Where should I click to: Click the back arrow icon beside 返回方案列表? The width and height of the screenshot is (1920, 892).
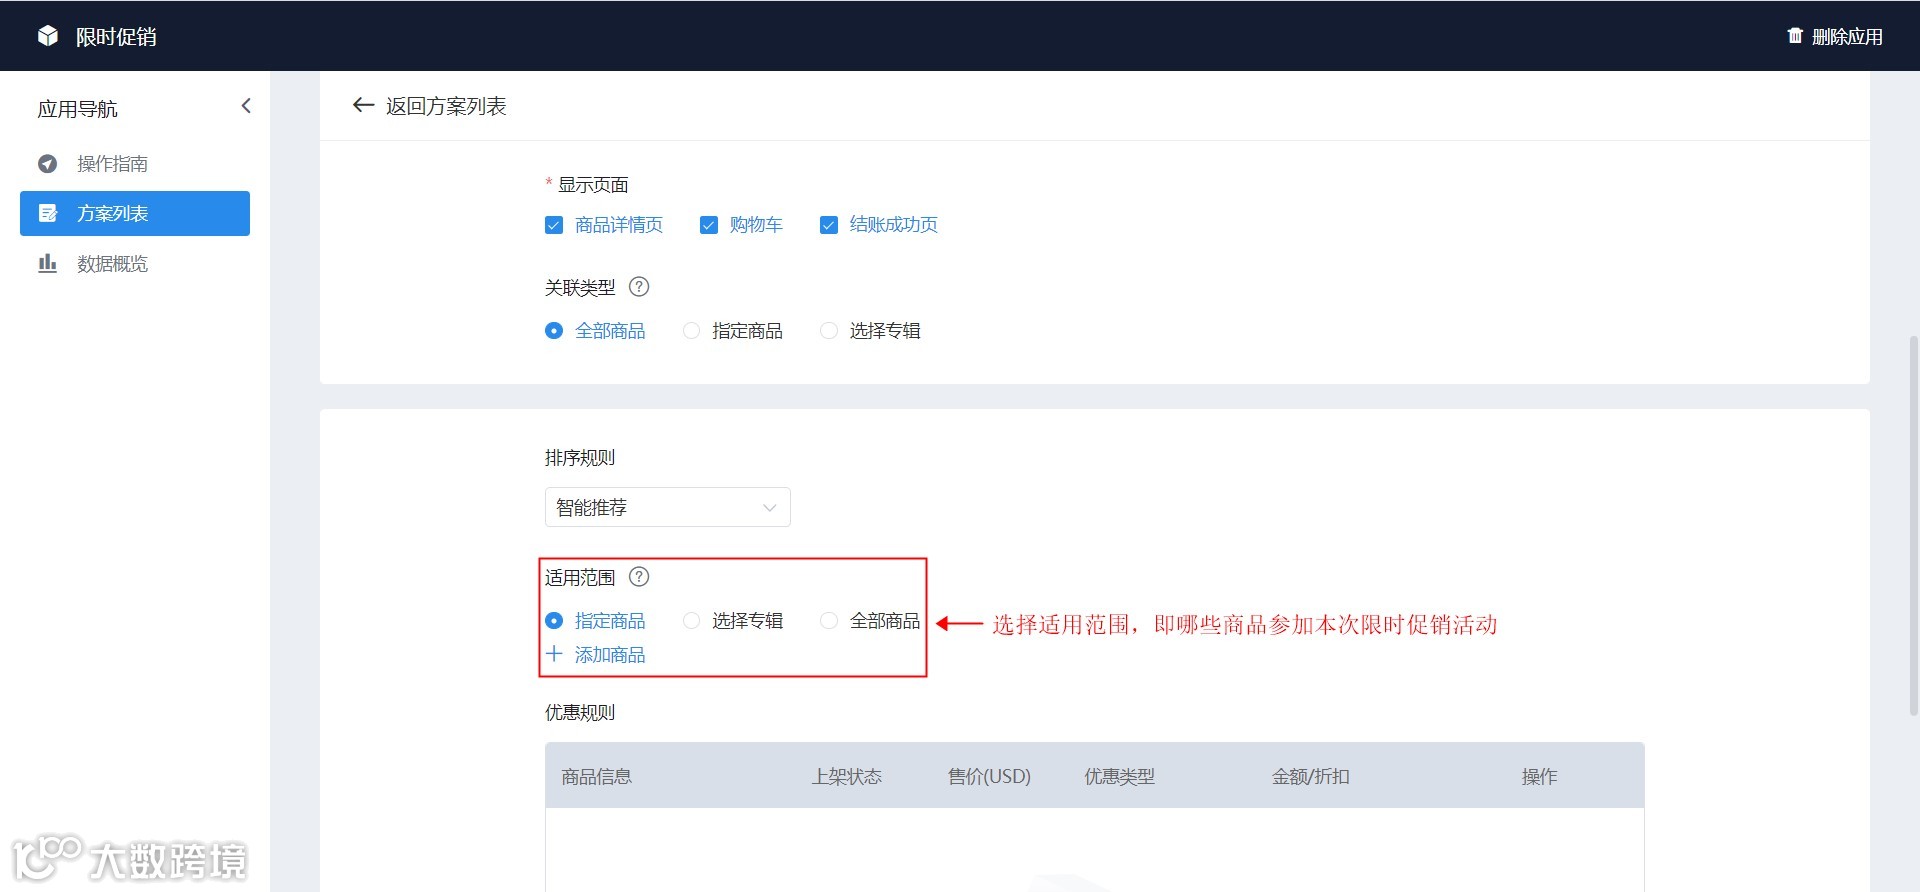point(363,105)
